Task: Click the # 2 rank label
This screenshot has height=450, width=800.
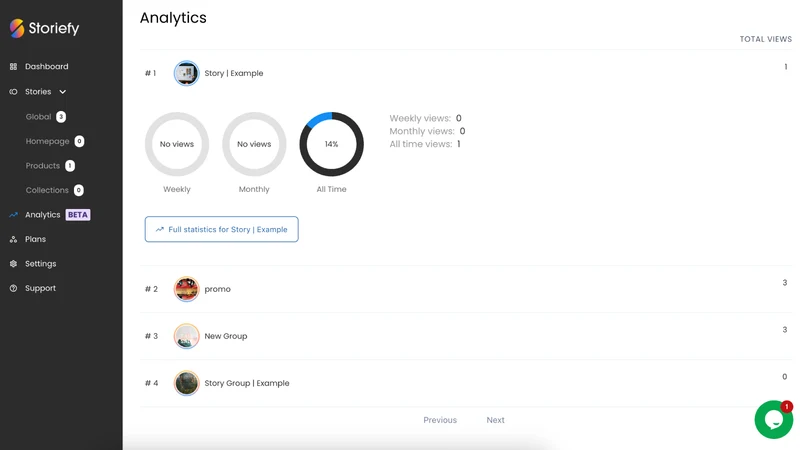Action: 151,289
